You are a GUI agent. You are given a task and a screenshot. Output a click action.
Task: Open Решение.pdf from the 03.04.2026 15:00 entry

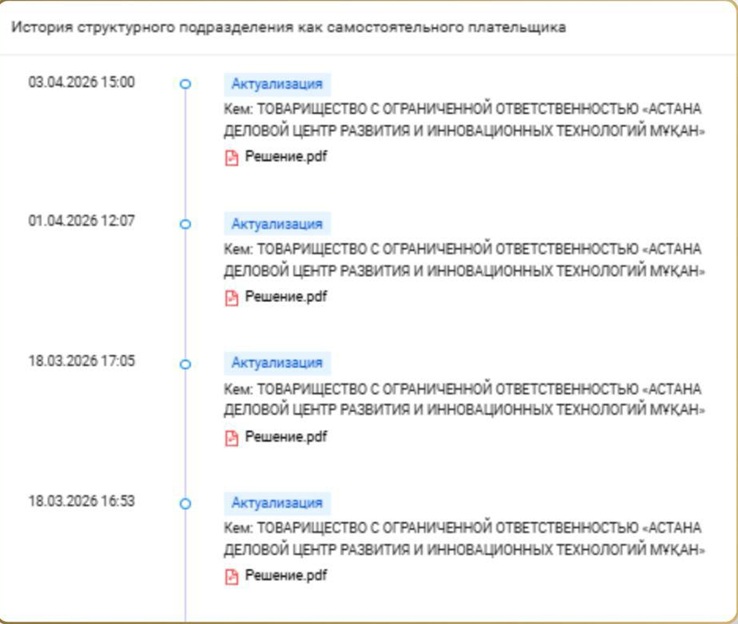coord(286,157)
